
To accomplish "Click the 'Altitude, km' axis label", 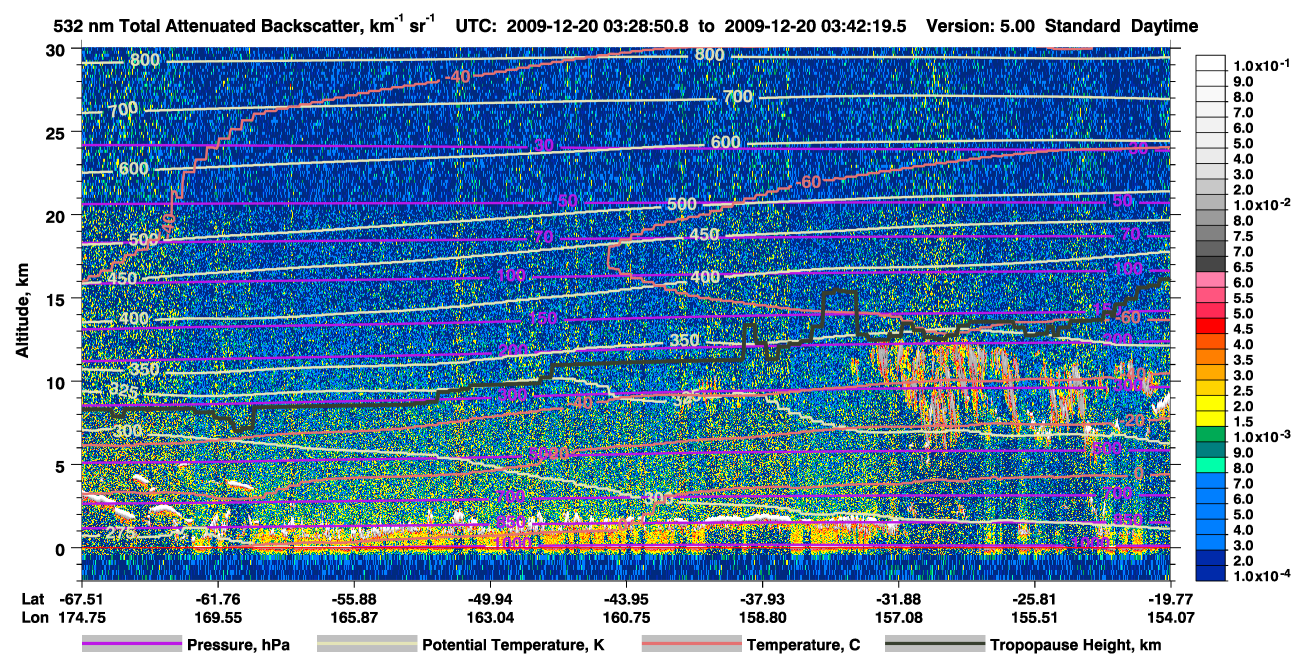I will (x=21, y=312).
